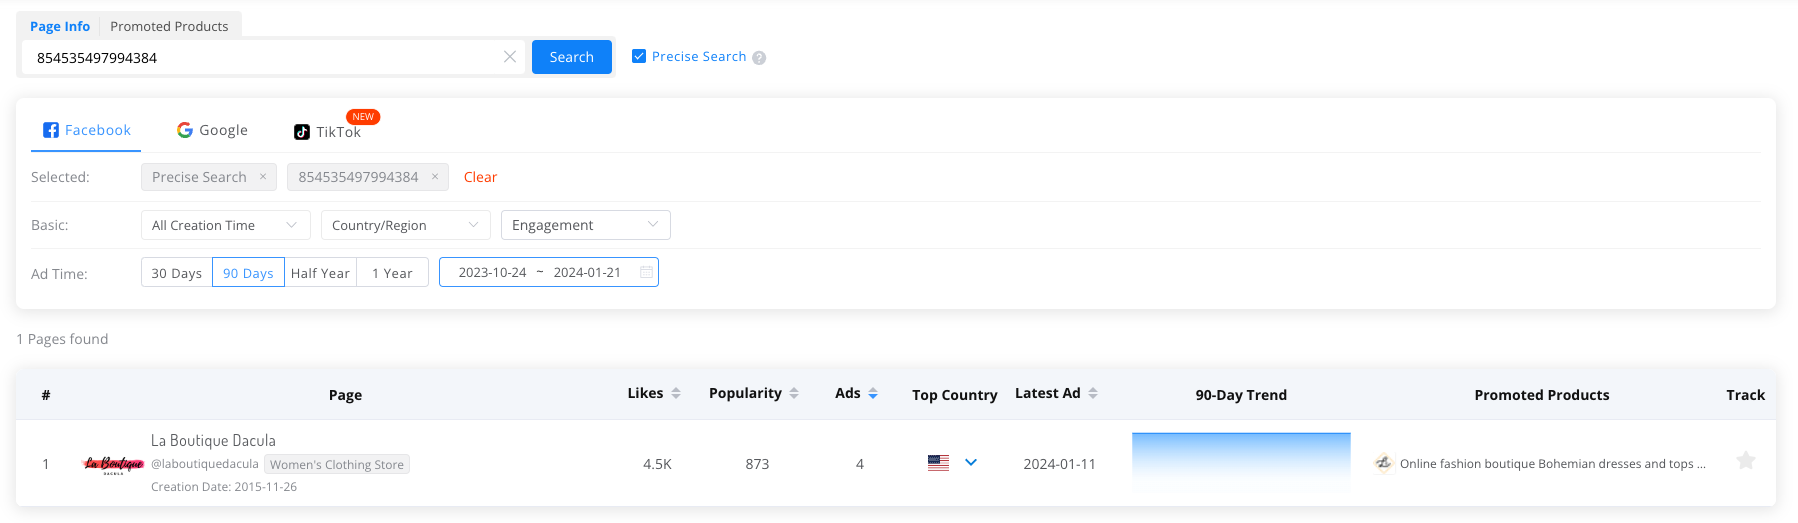Open the Country/Region dropdown
This screenshot has width=1798, height=523.
point(405,225)
